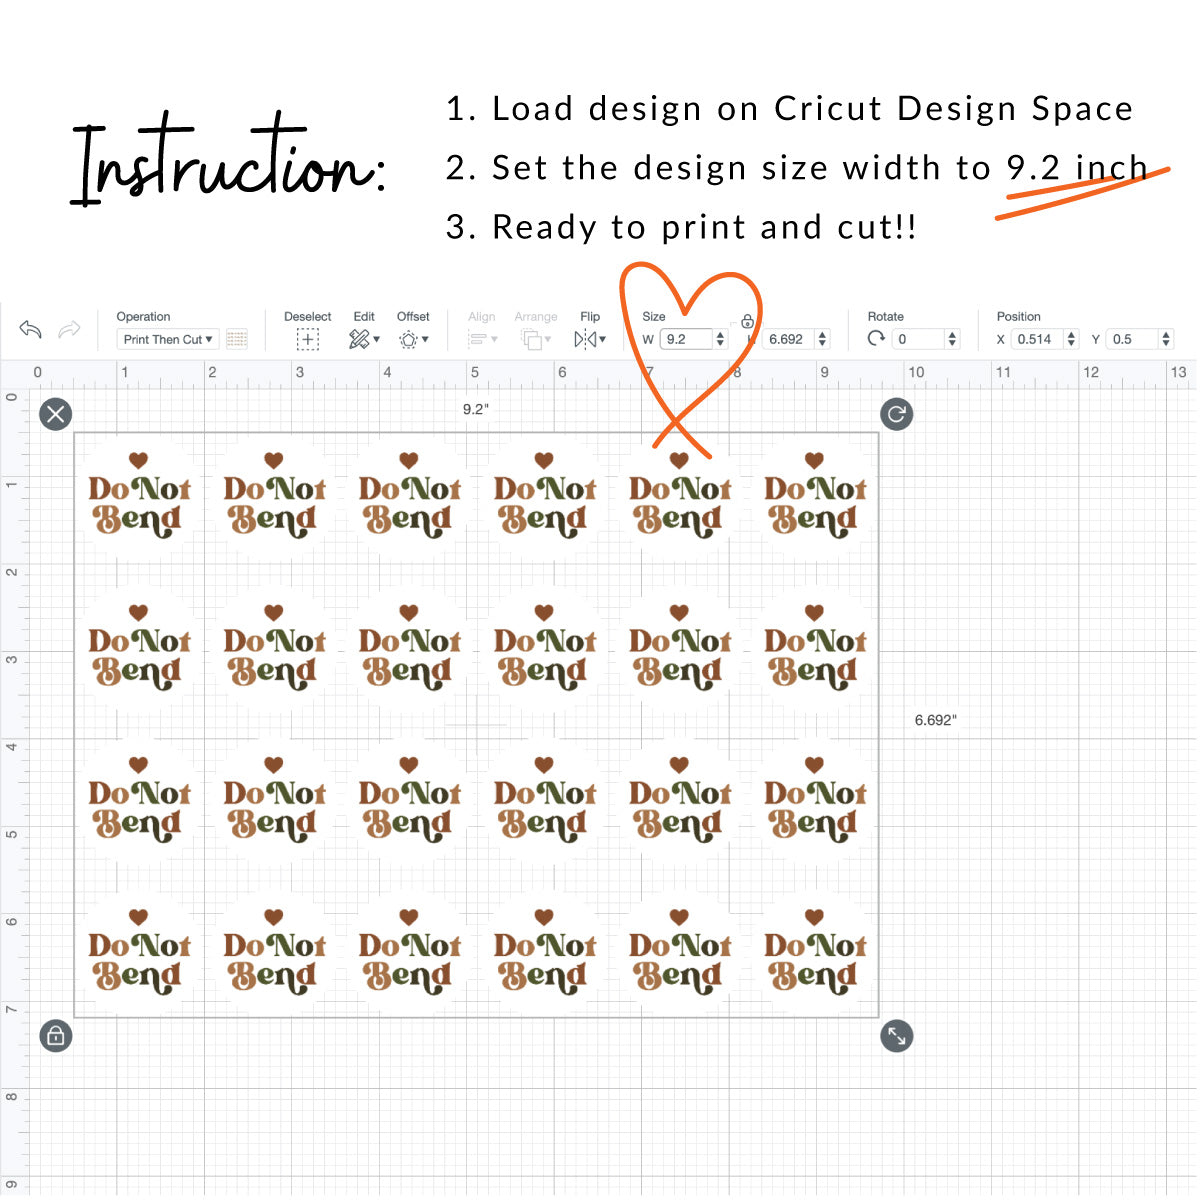Click the Deselect icon
The image size is (1200, 1200).
pos(307,340)
